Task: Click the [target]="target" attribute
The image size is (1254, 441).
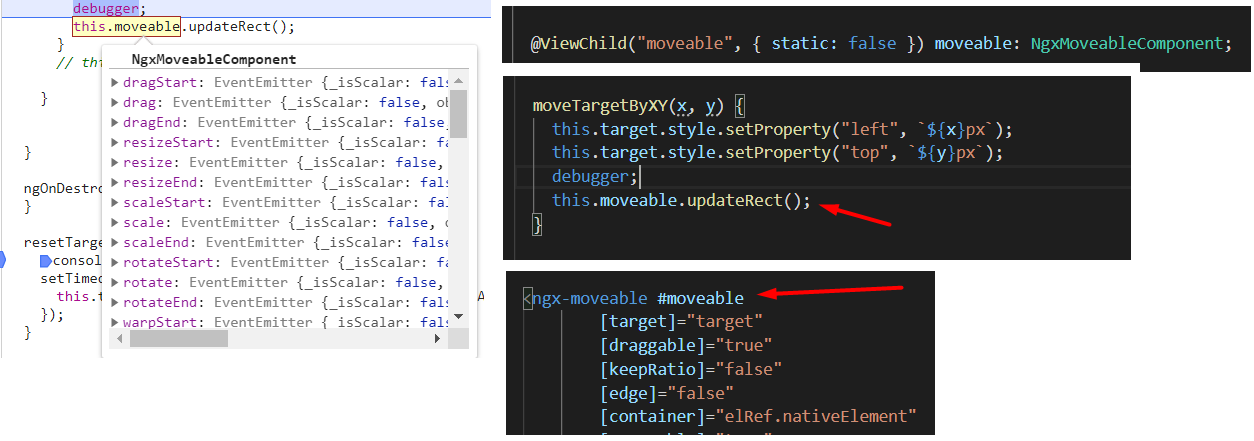Action: [x=682, y=322]
